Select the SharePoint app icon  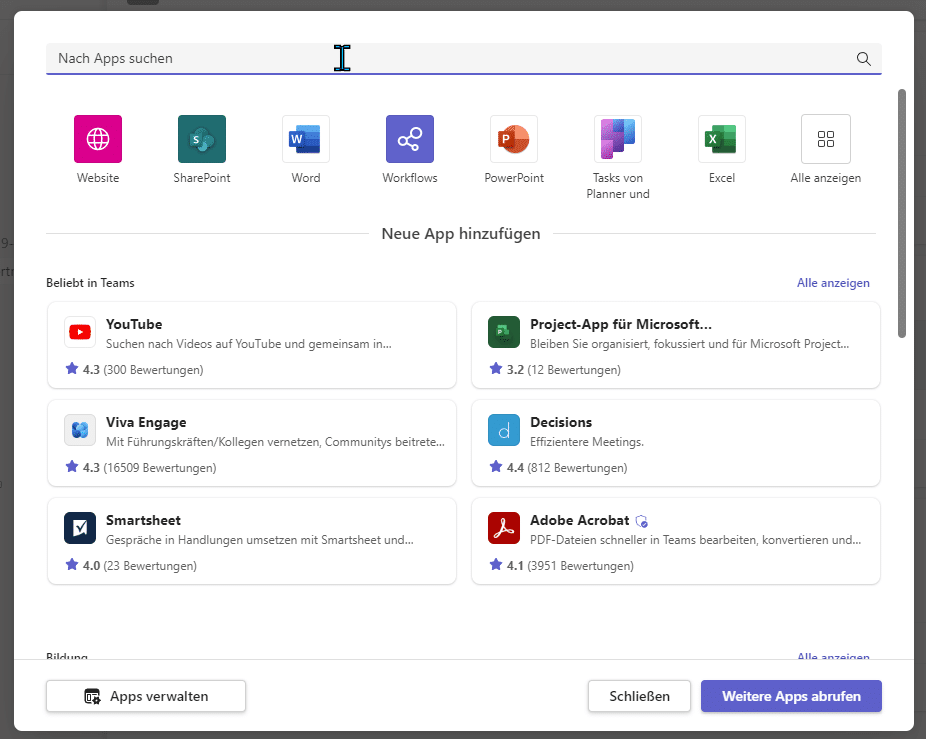[x=202, y=139]
